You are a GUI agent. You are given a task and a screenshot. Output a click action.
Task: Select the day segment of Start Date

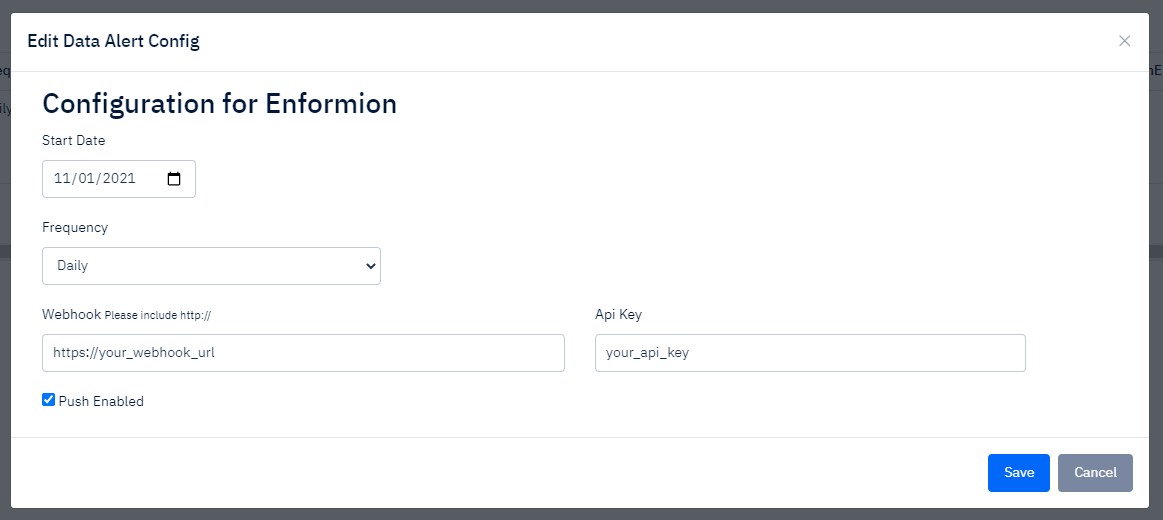point(86,179)
